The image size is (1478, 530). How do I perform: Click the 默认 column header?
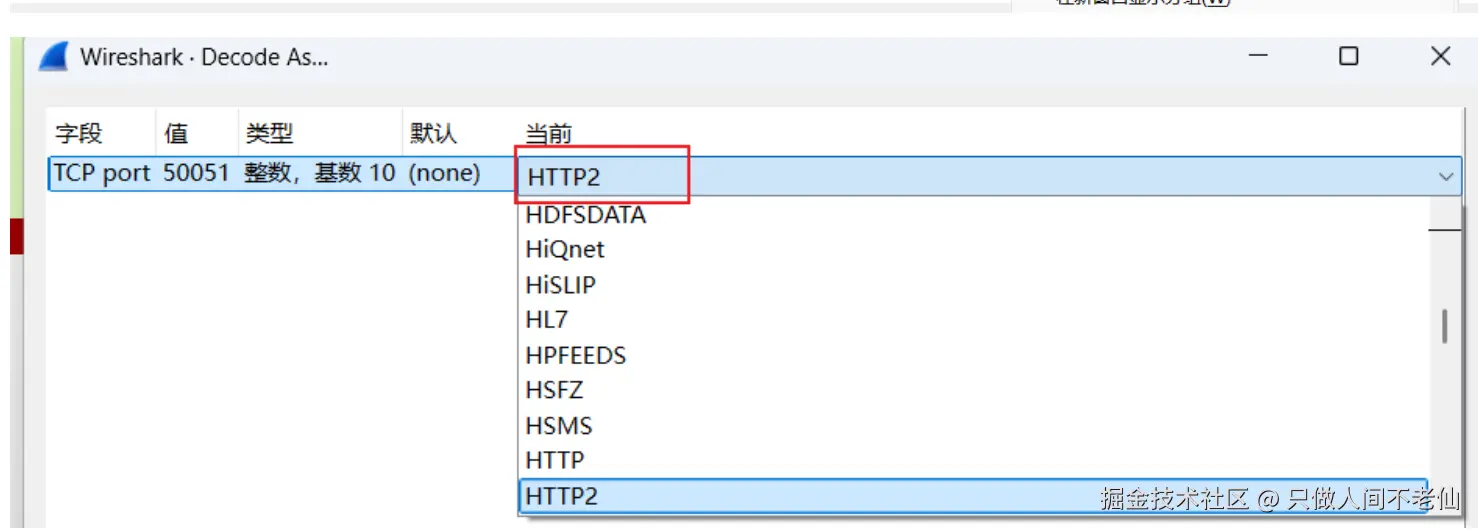click(433, 133)
